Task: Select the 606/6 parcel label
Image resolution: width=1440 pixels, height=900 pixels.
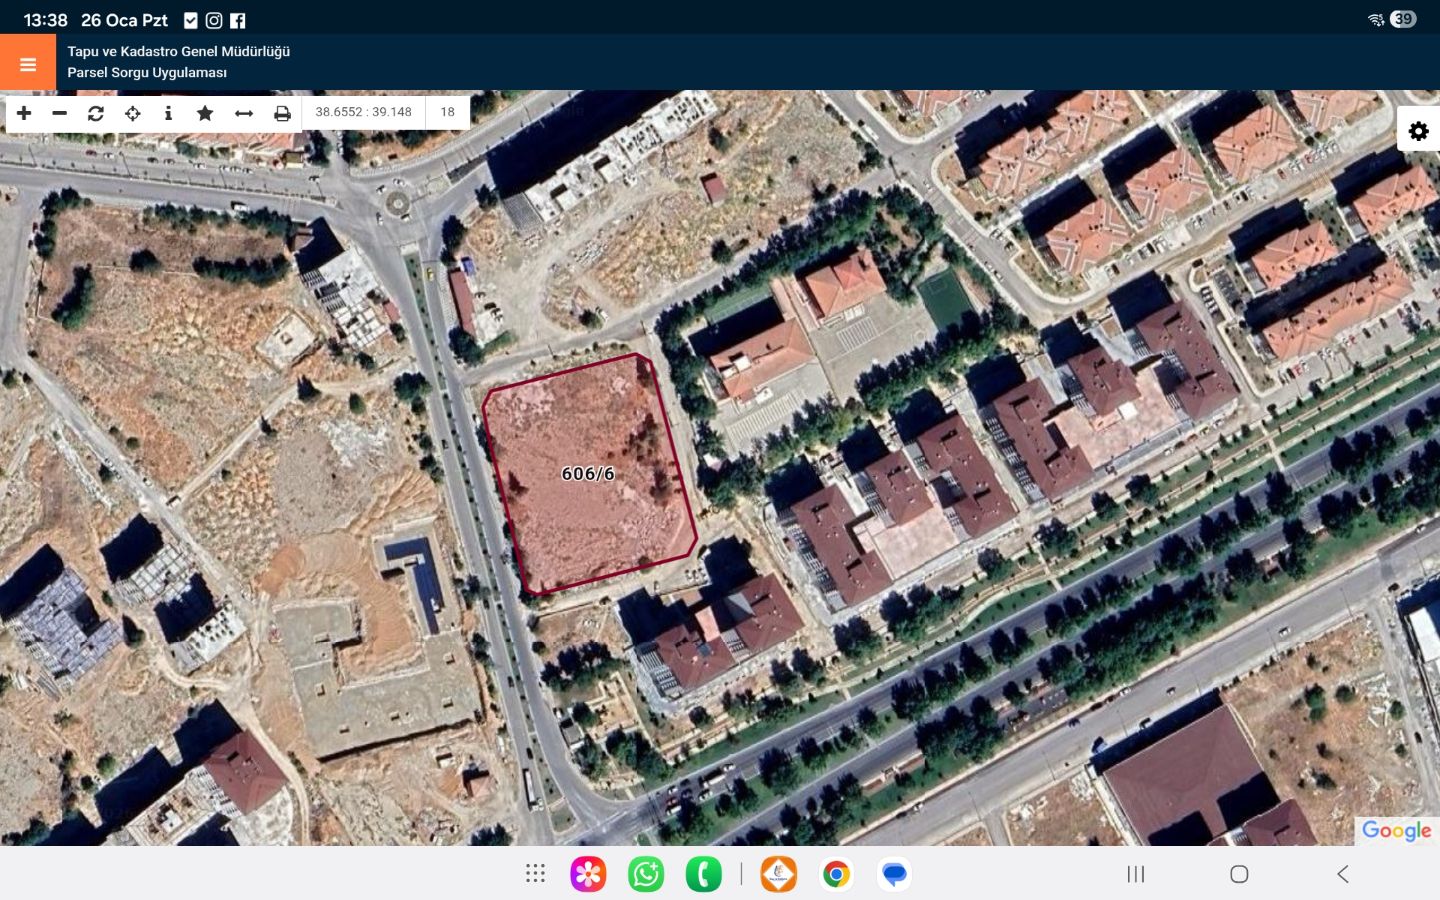Action: click(588, 474)
